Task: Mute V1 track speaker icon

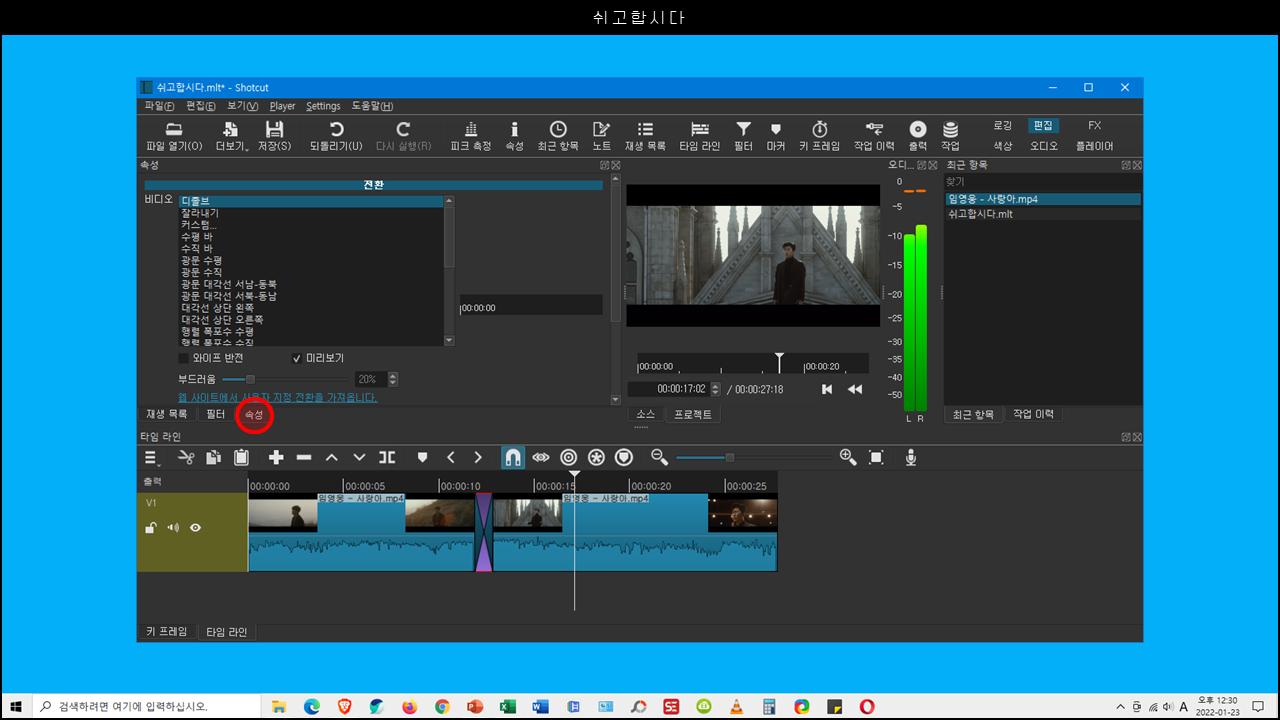Action: (173, 528)
